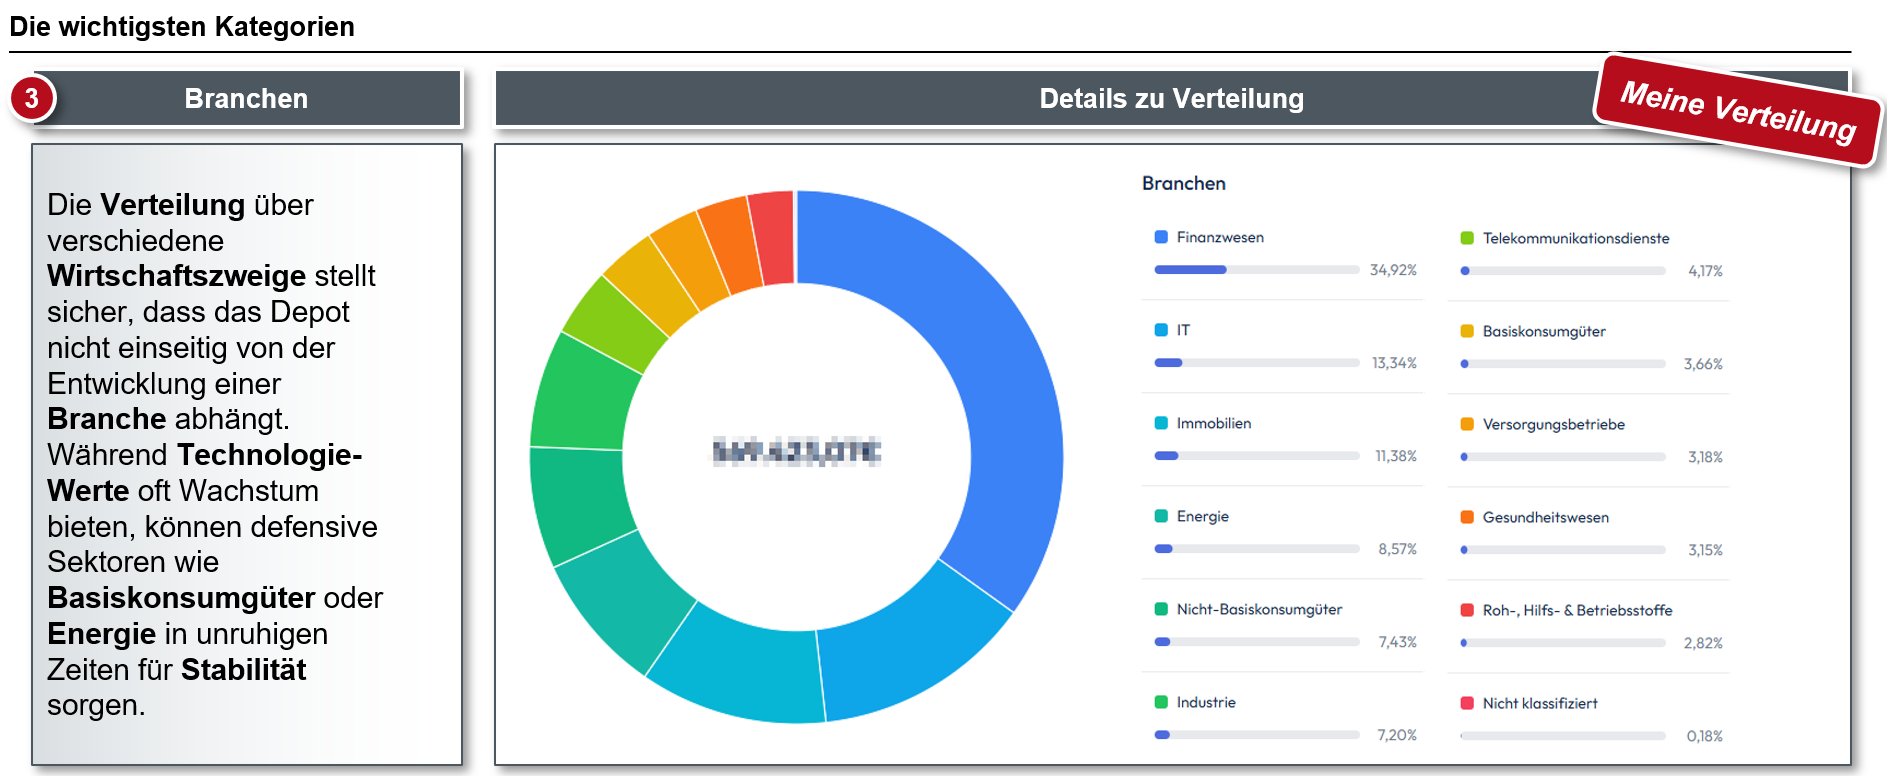The width and height of the screenshot is (1887, 776).
Task: Click the Versorgungsbetriebe 3,18% progress bar
Action: pyautogui.click(x=1562, y=457)
